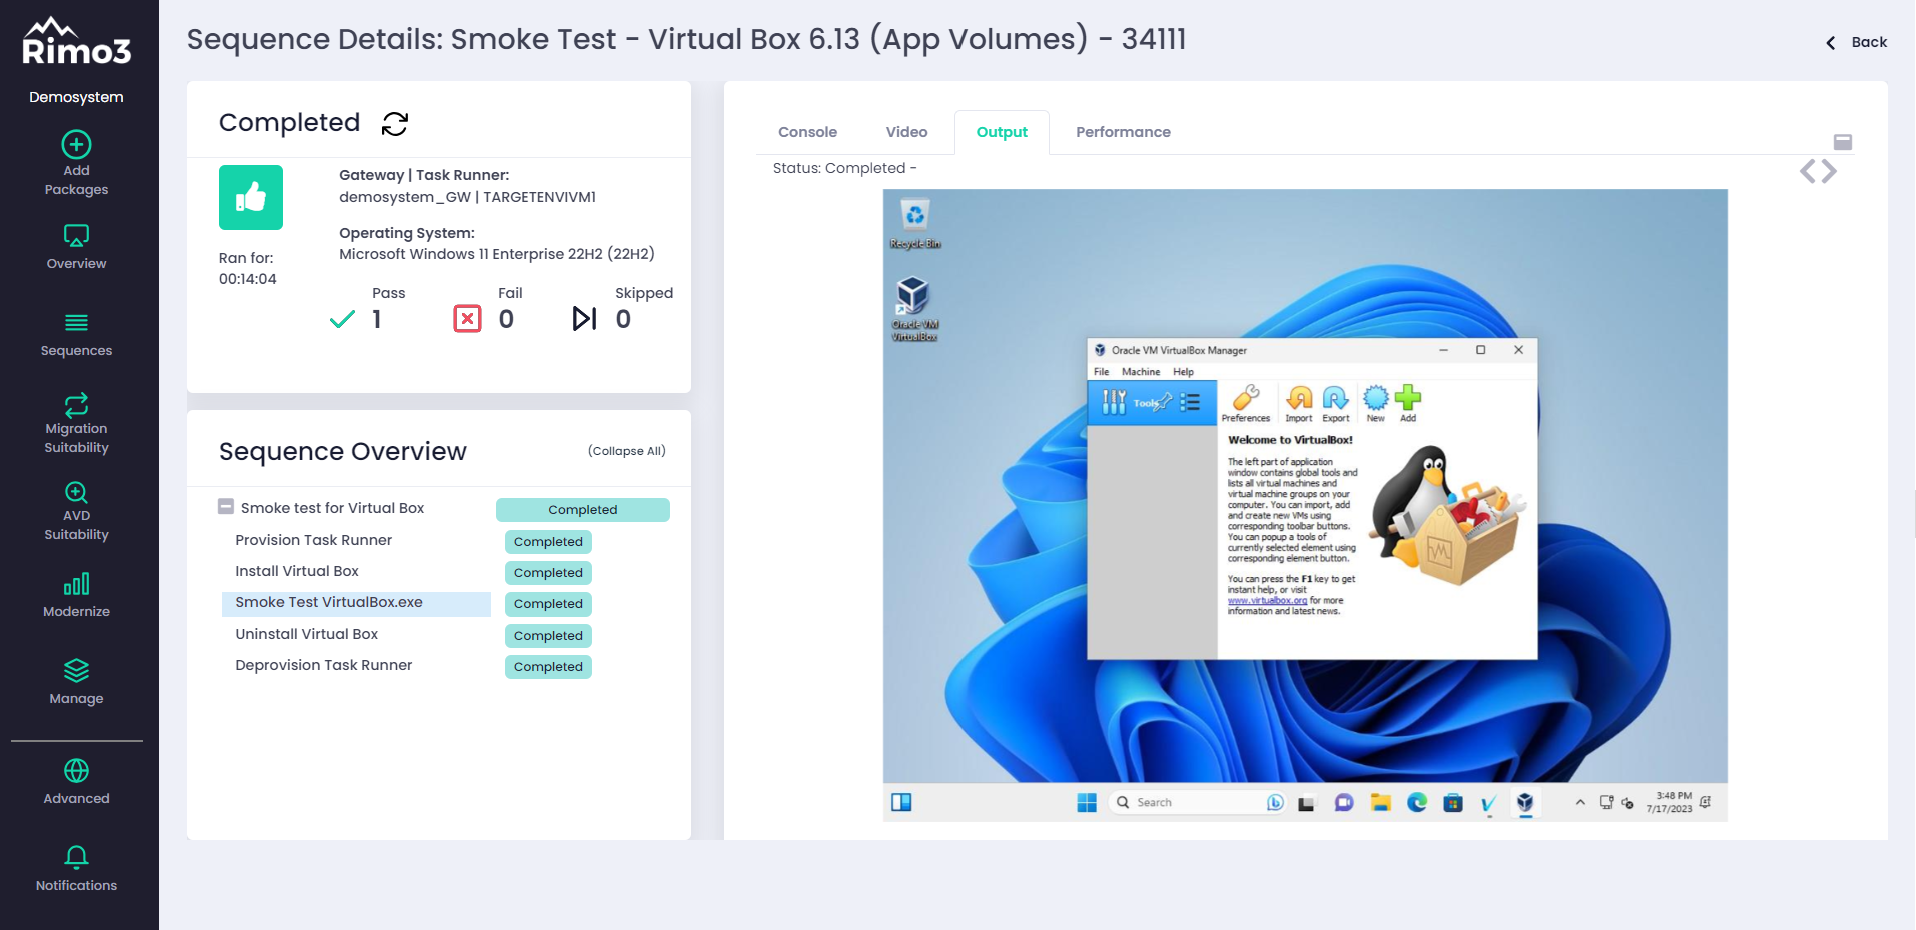This screenshot has width=1916, height=930.
Task: Open Notifications bell in sidebar
Action: pyautogui.click(x=76, y=869)
